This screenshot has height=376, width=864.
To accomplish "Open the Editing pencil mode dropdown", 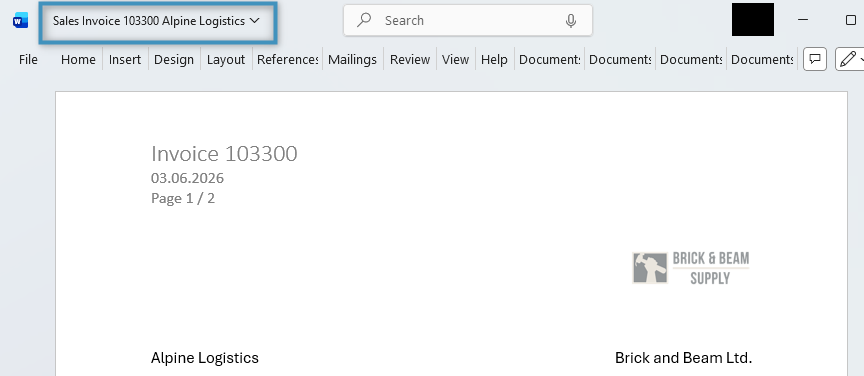I will tap(850, 59).
